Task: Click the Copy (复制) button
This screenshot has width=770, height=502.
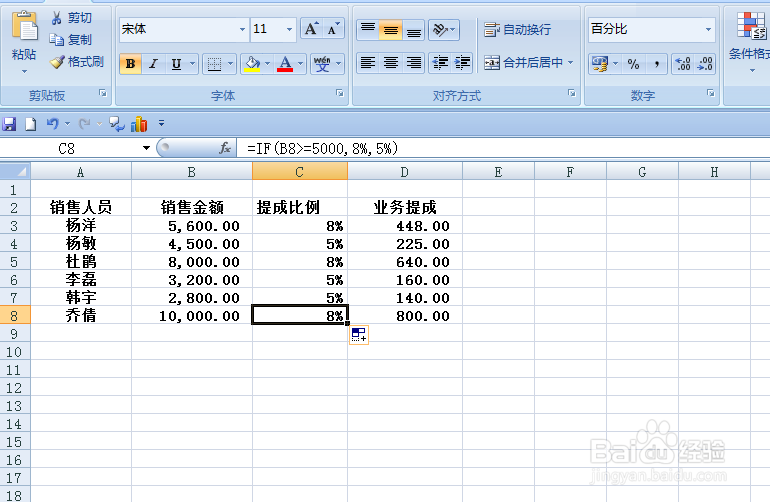Action: pos(71,40)
